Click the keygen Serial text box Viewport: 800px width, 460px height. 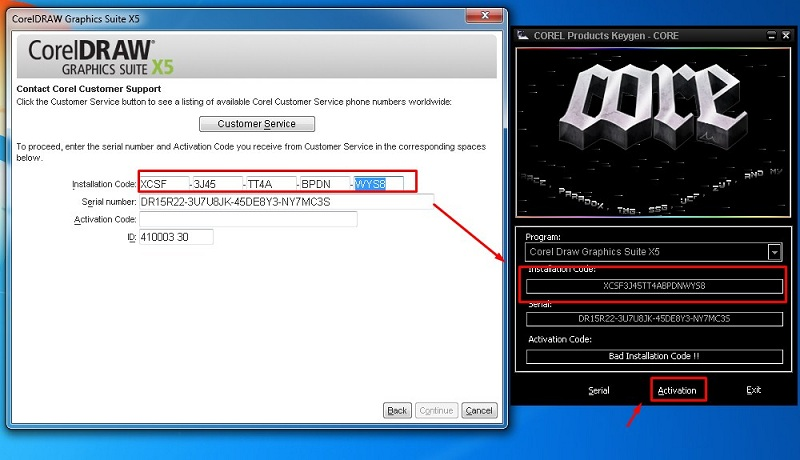point(654,319)
